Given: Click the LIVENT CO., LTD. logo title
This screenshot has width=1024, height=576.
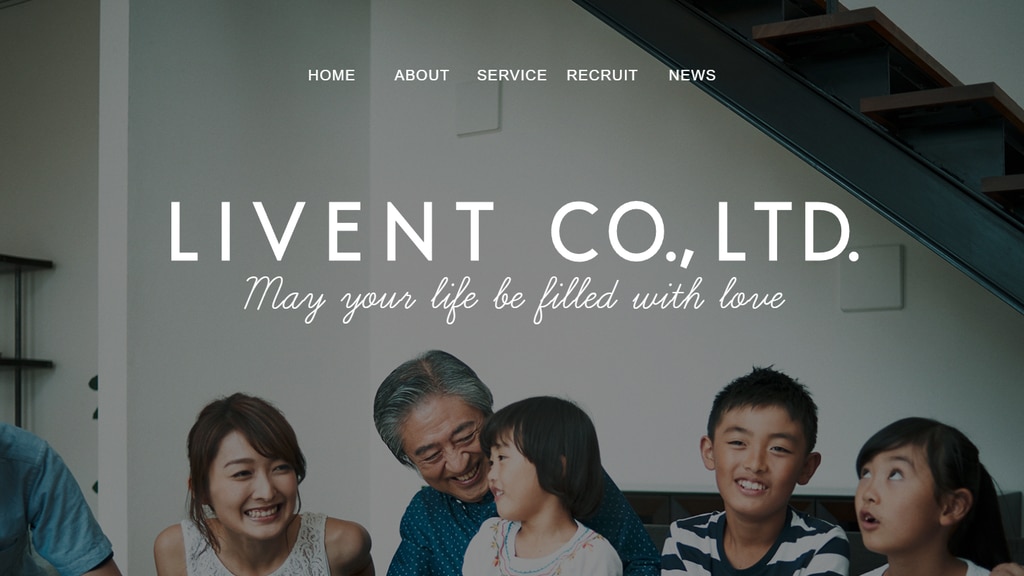Looking at the screenshot, I should [x=514, y=232].
